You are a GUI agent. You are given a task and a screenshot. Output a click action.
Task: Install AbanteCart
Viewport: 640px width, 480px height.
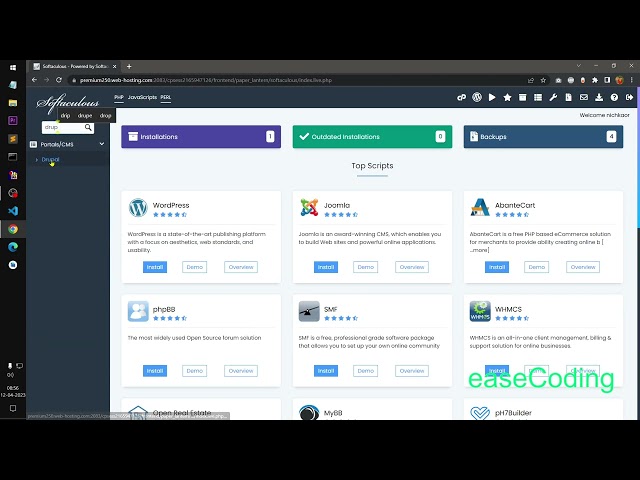tap(497, 267)
